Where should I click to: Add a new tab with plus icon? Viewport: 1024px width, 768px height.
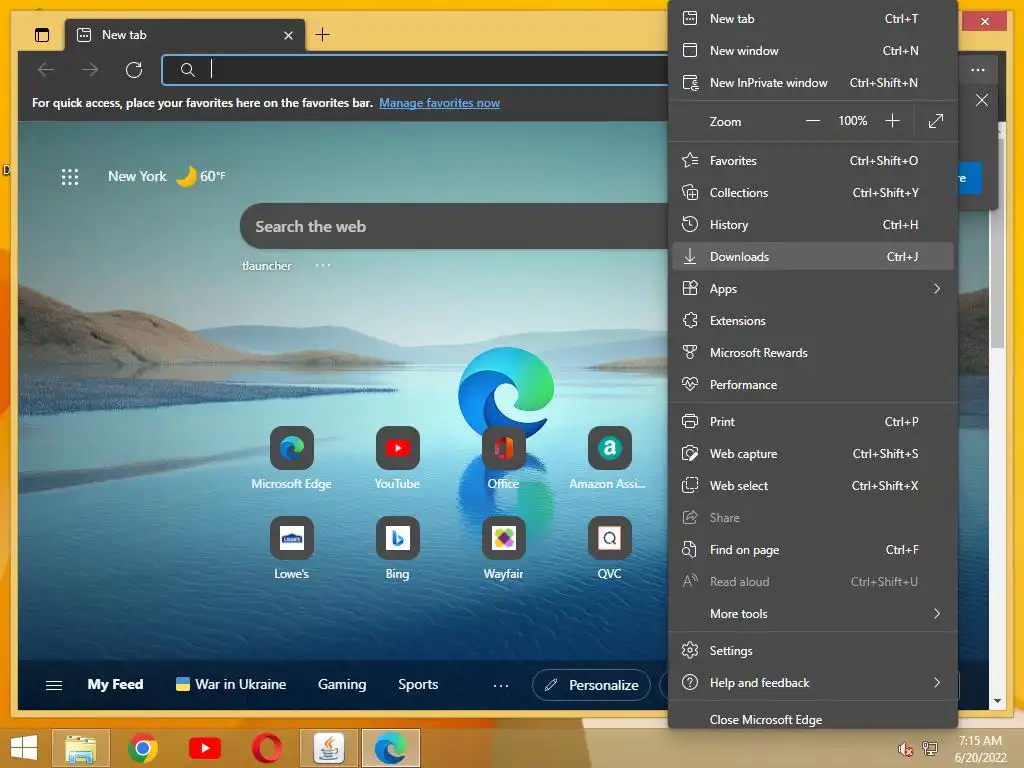[x=323, y=35]
